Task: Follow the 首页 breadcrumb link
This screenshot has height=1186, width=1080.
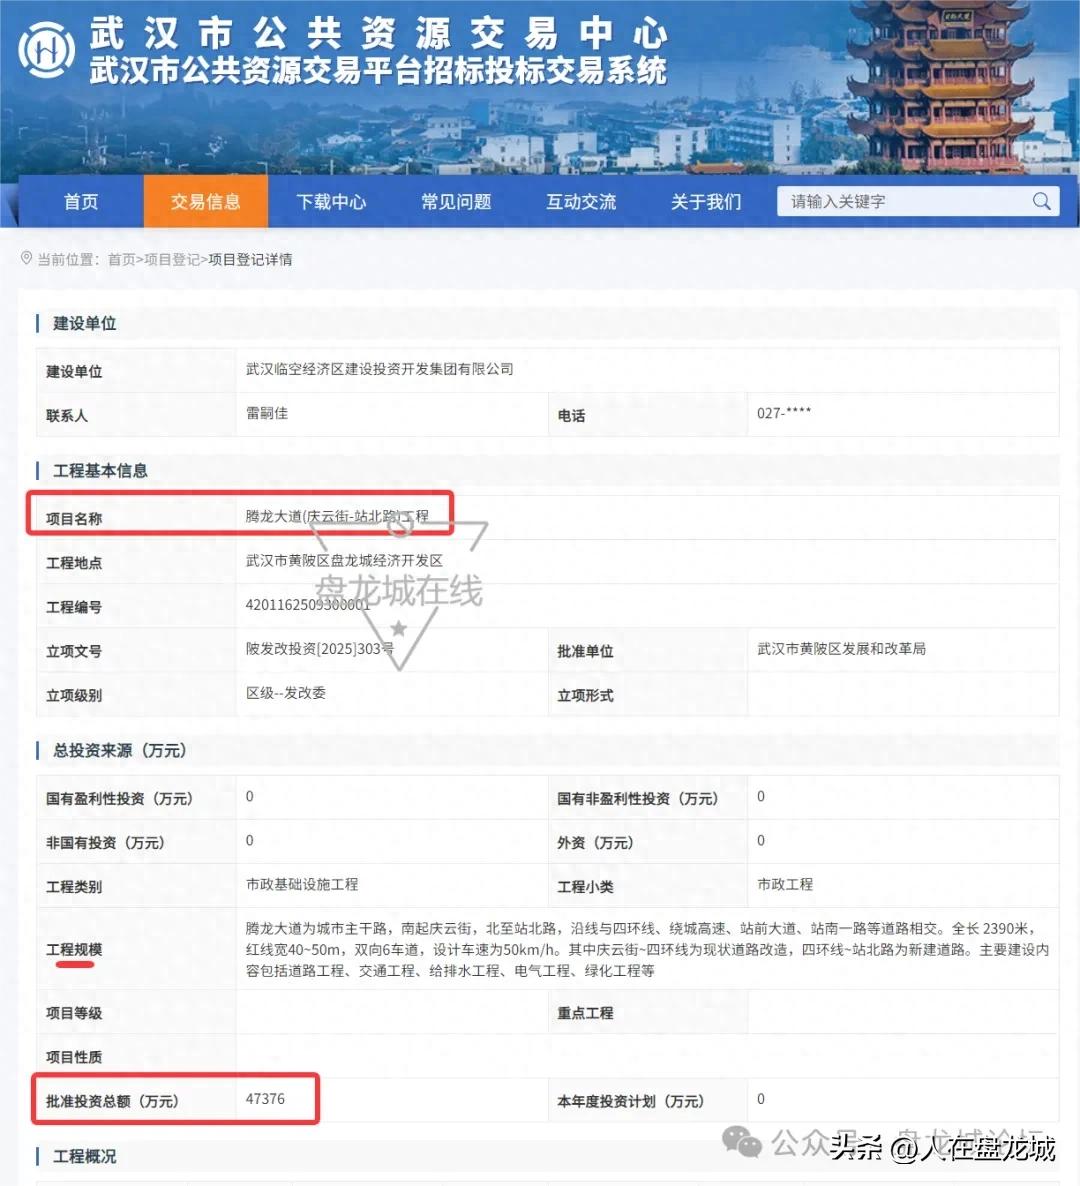Action: 121,259
